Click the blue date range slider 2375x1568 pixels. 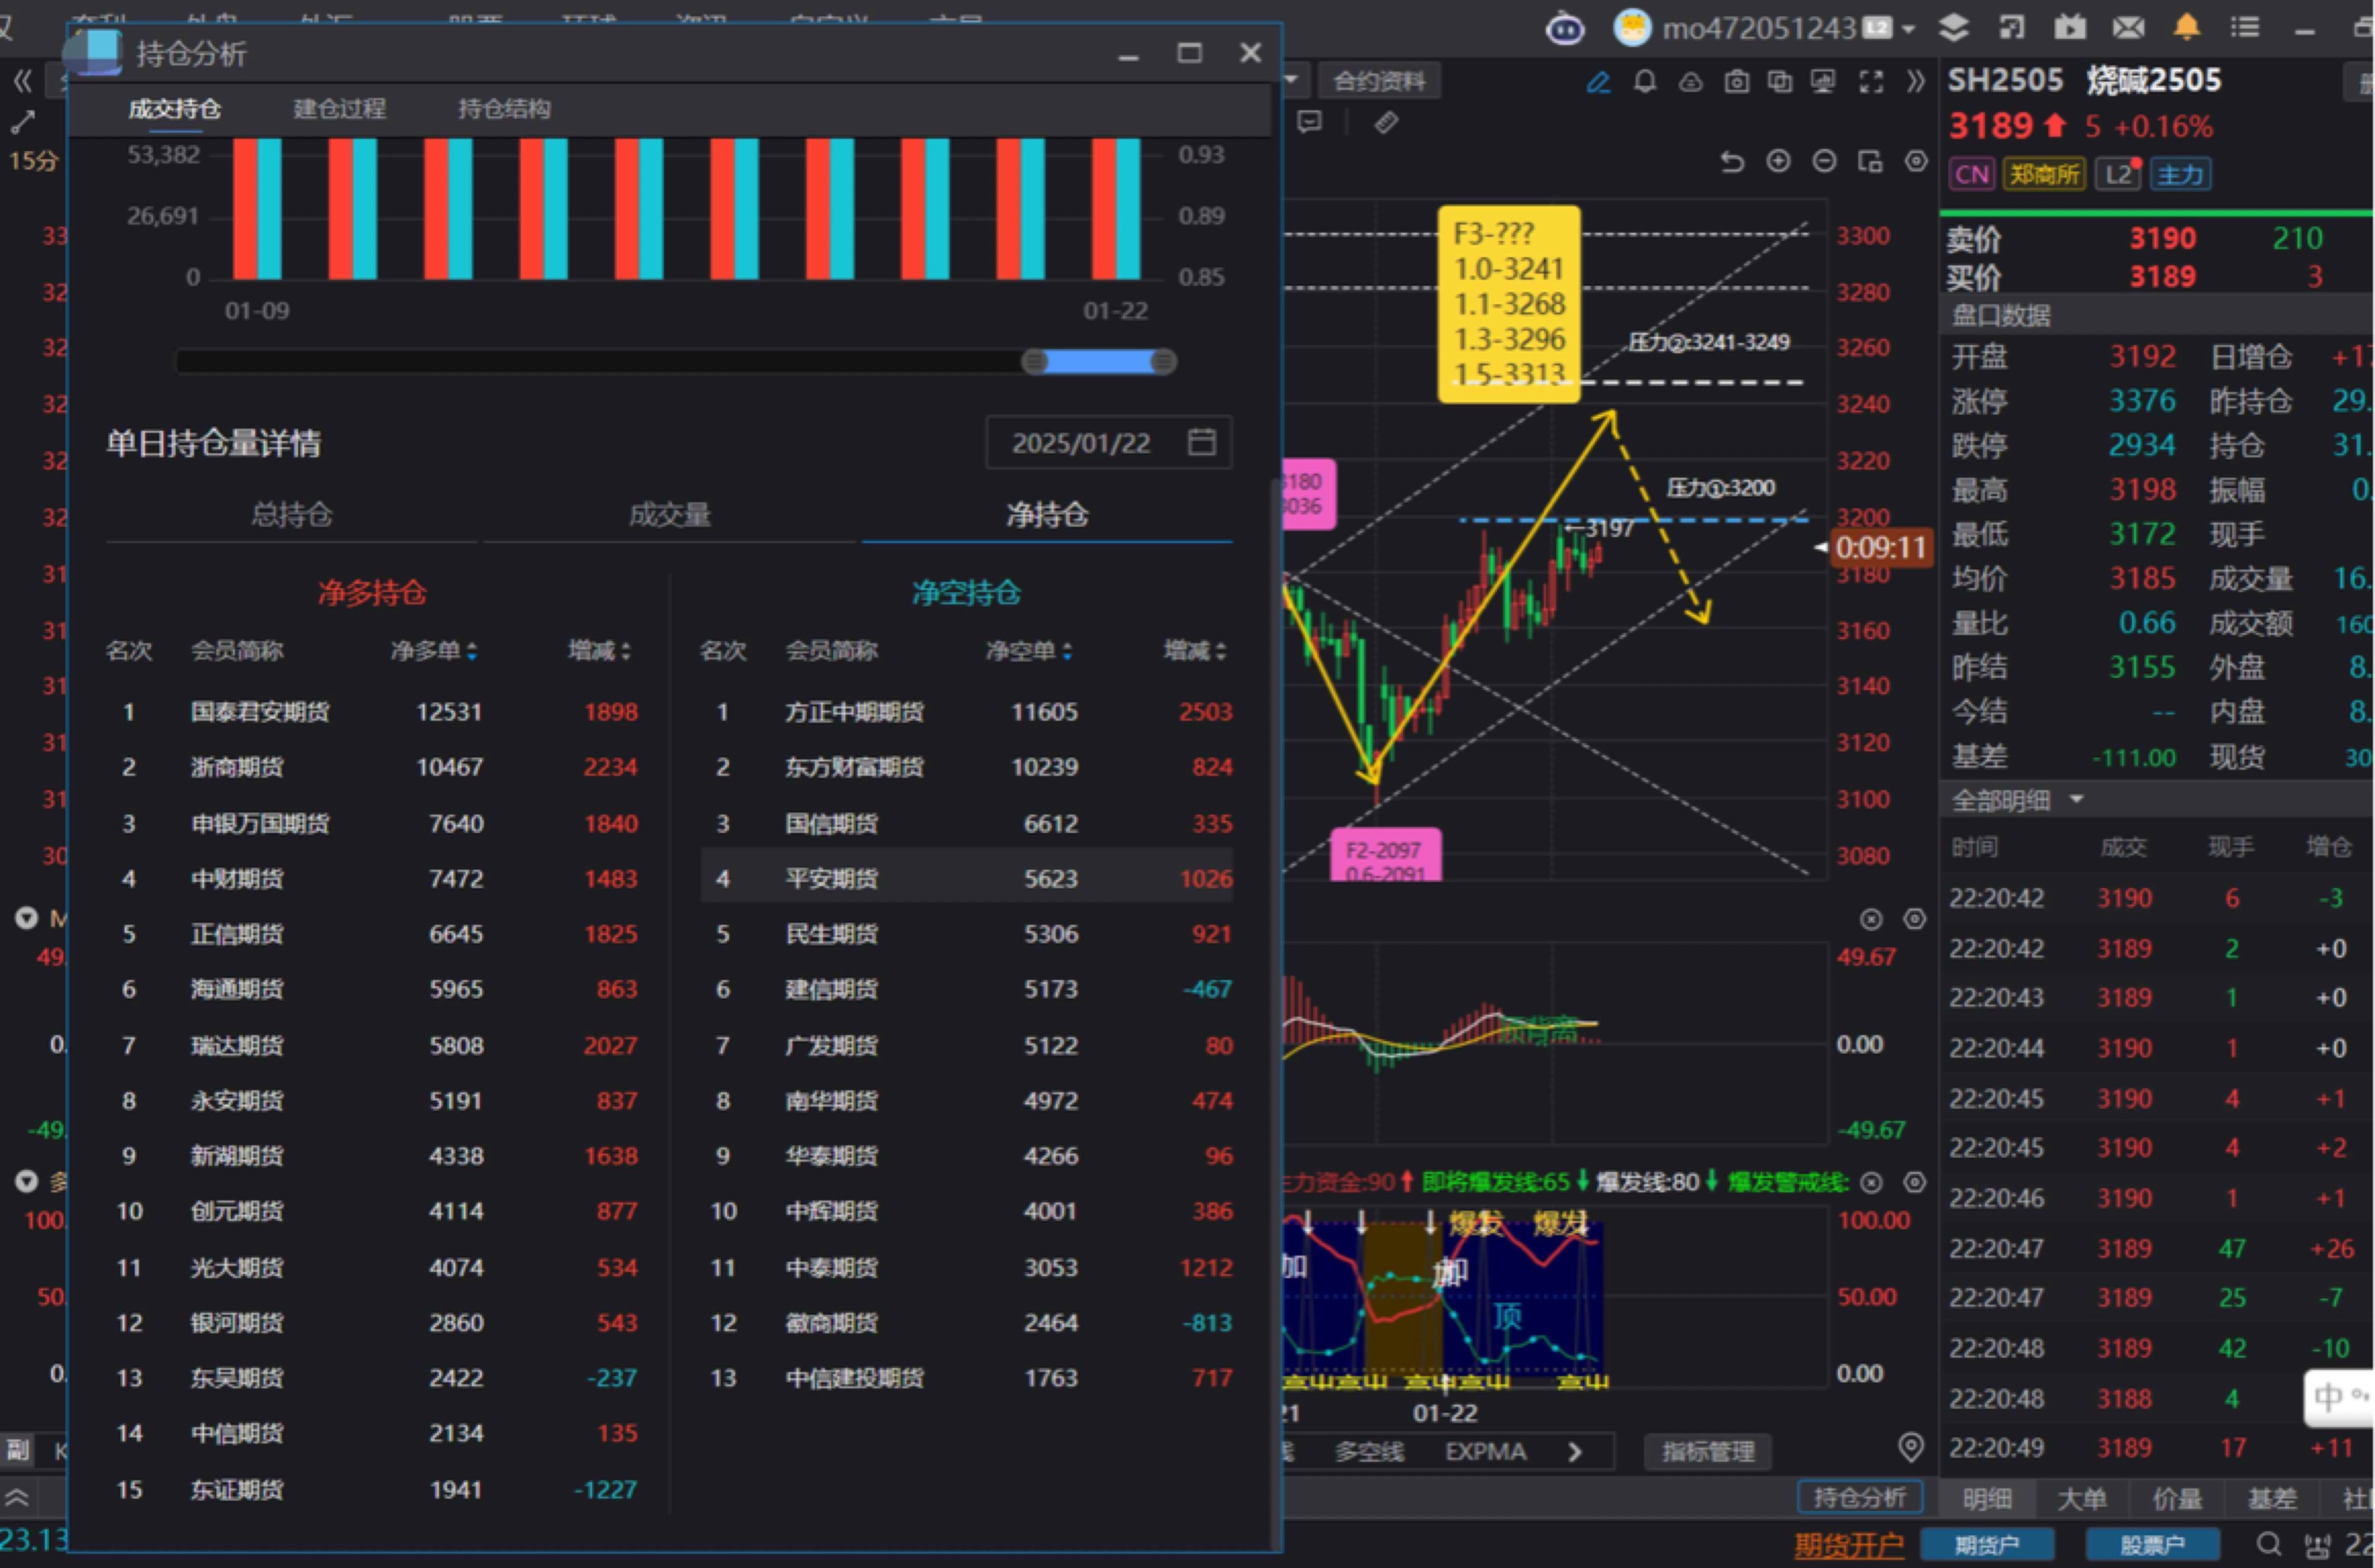1098,362
